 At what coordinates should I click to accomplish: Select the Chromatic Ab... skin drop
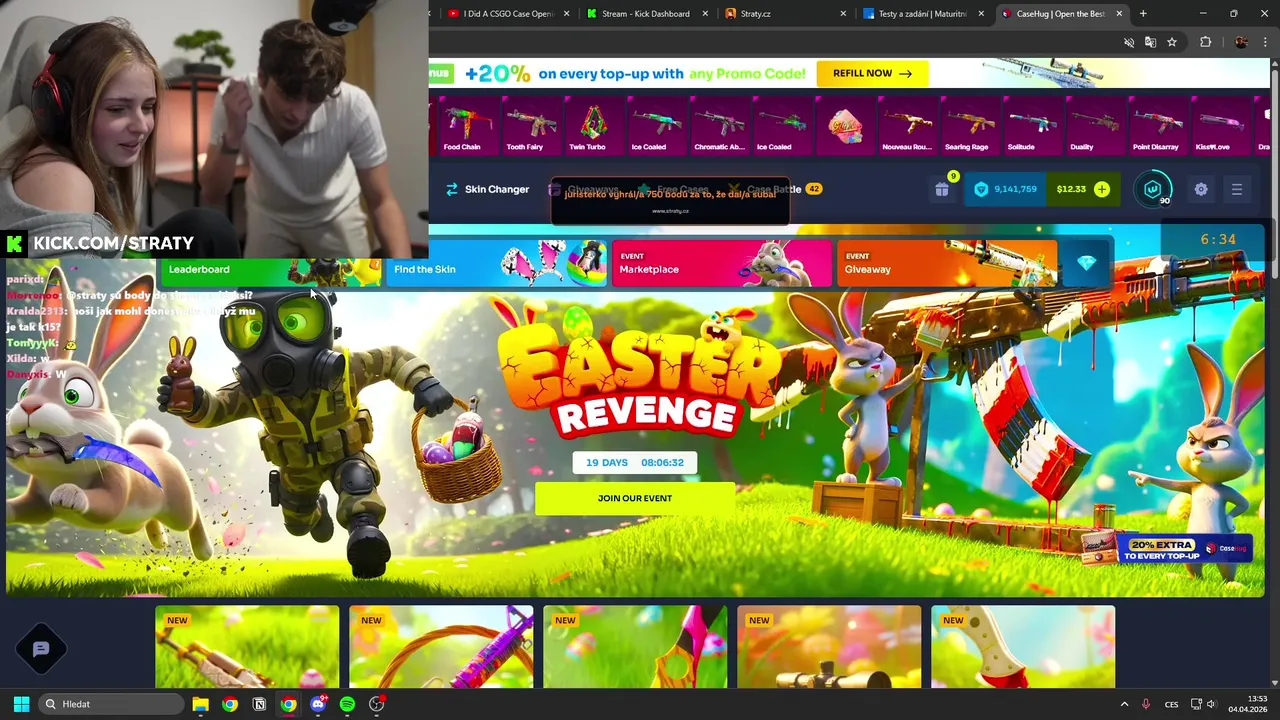(x=719, y=126)
